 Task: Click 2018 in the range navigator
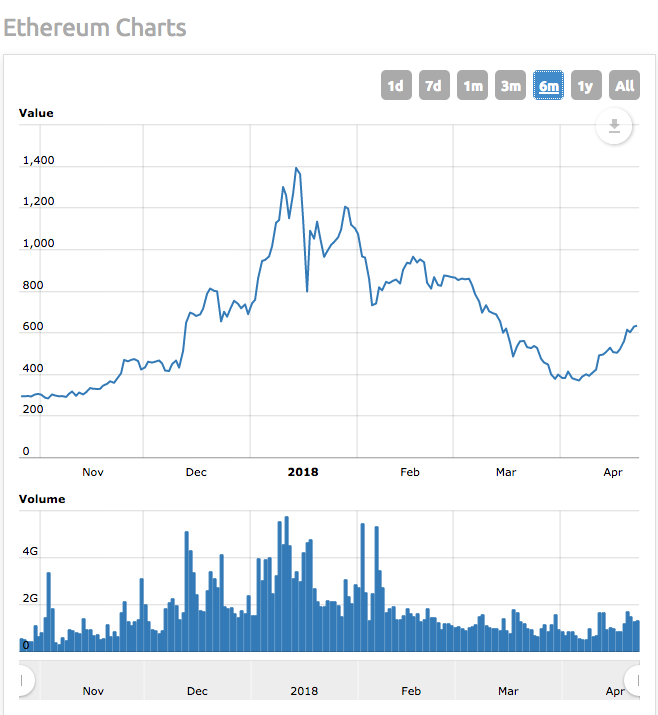(304, 691)
